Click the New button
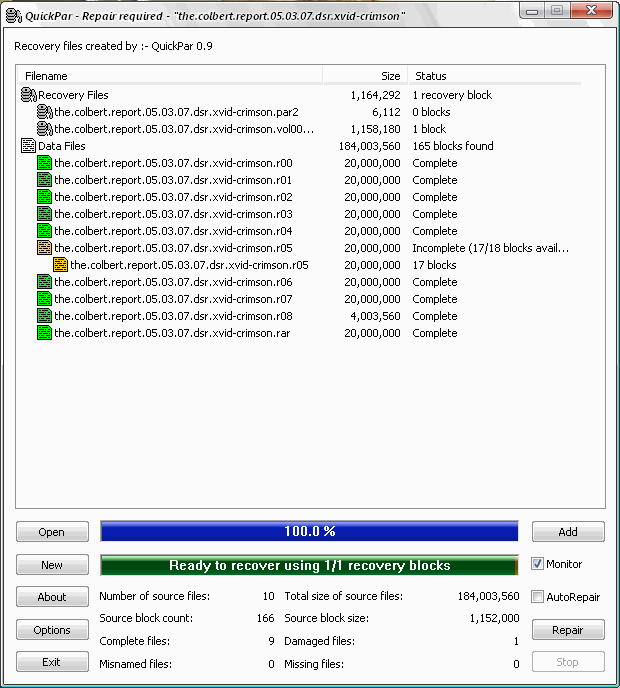The width and height of the screenshot is (620, 688). (52, 565)
